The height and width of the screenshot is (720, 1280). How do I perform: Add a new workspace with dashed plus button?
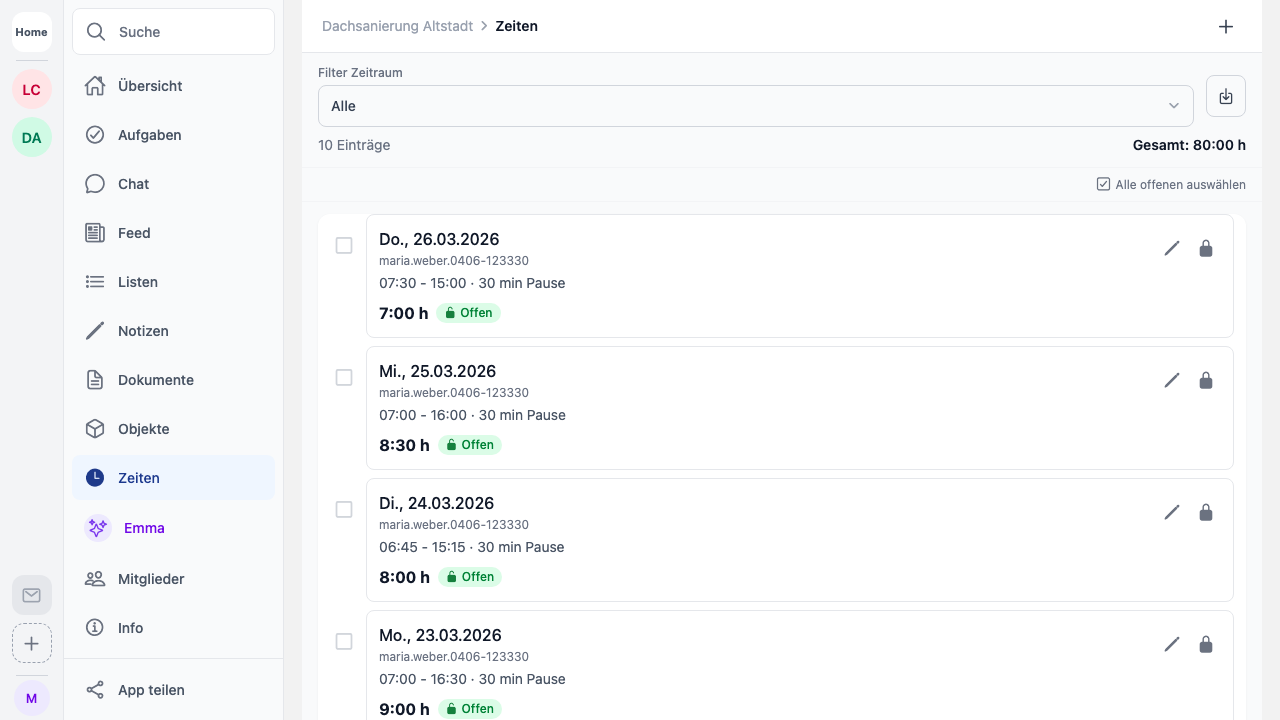[32, 643]
